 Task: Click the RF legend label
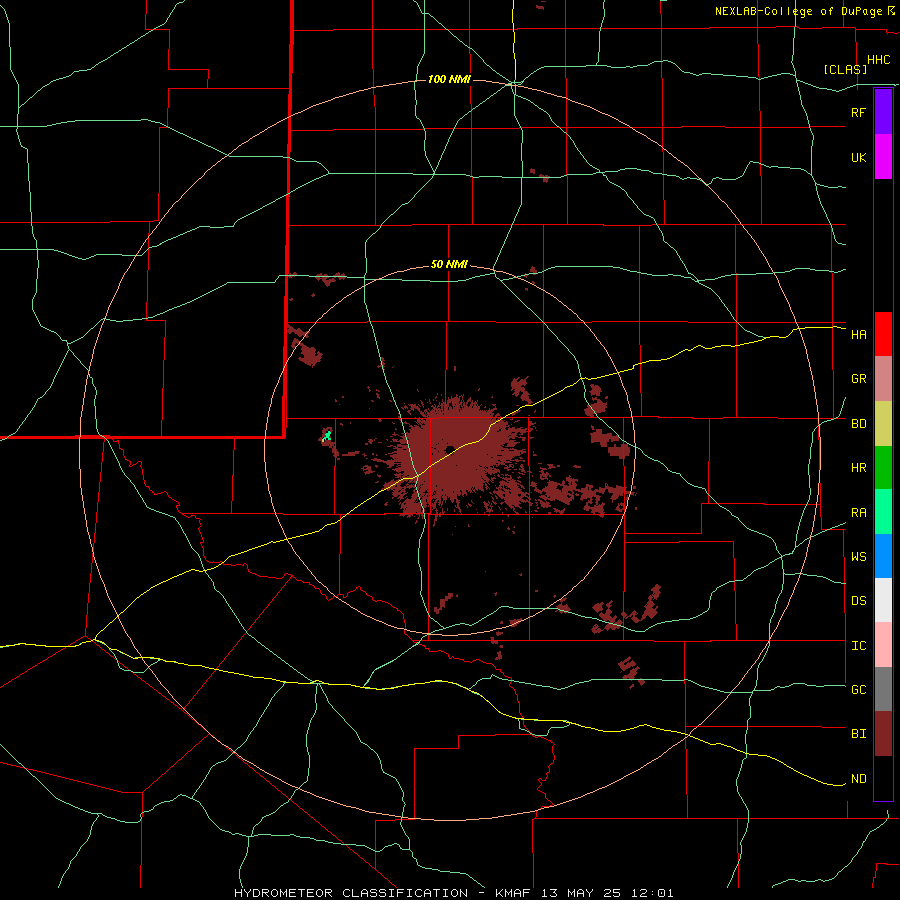(x=858, y=112)
